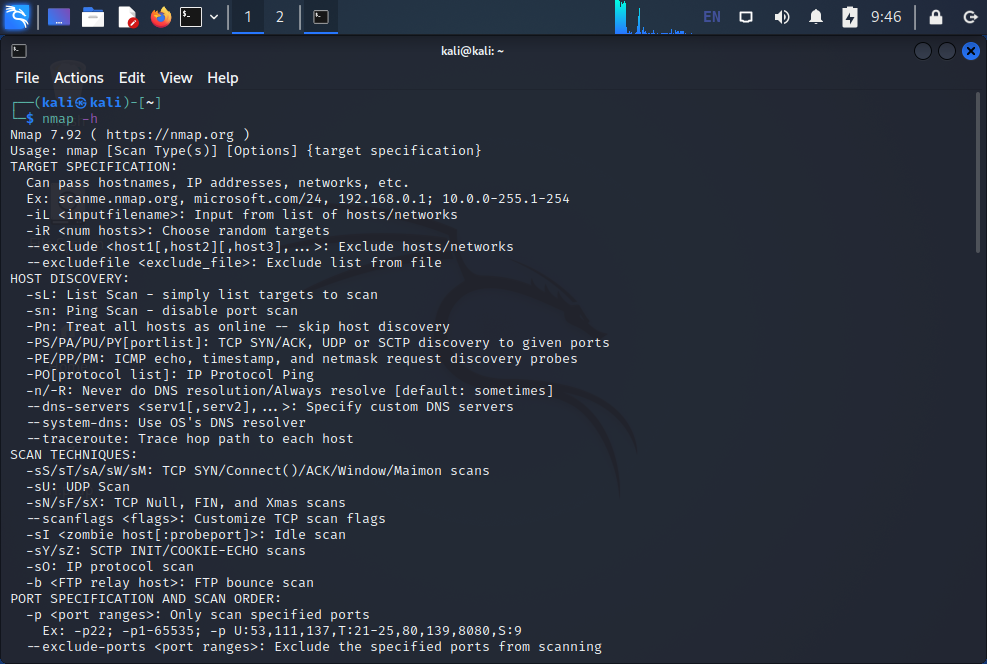Click the '-PO[protocol list]' option line
This screenshot has height=664, width=987.
(x=170, y=374)
